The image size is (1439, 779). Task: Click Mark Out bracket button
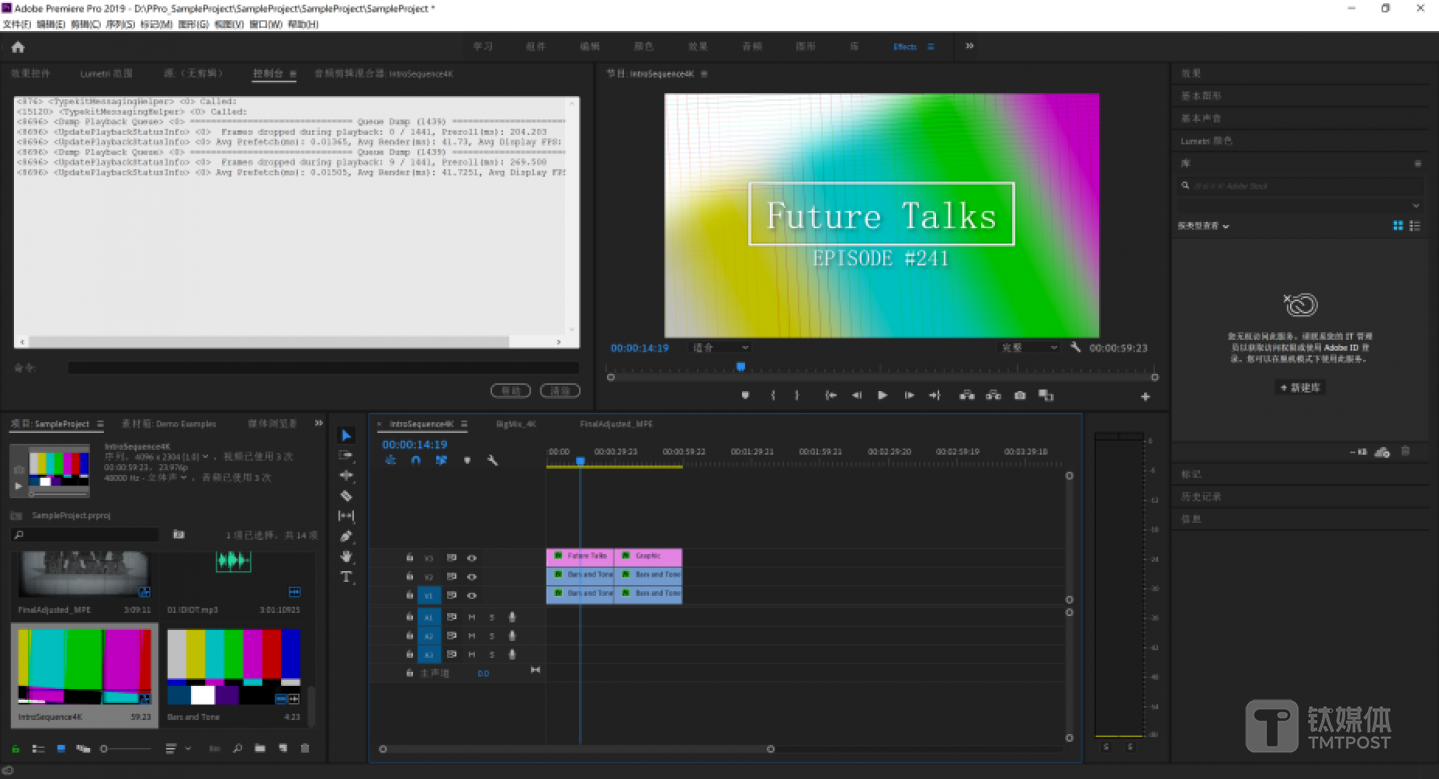pos(797,395)
